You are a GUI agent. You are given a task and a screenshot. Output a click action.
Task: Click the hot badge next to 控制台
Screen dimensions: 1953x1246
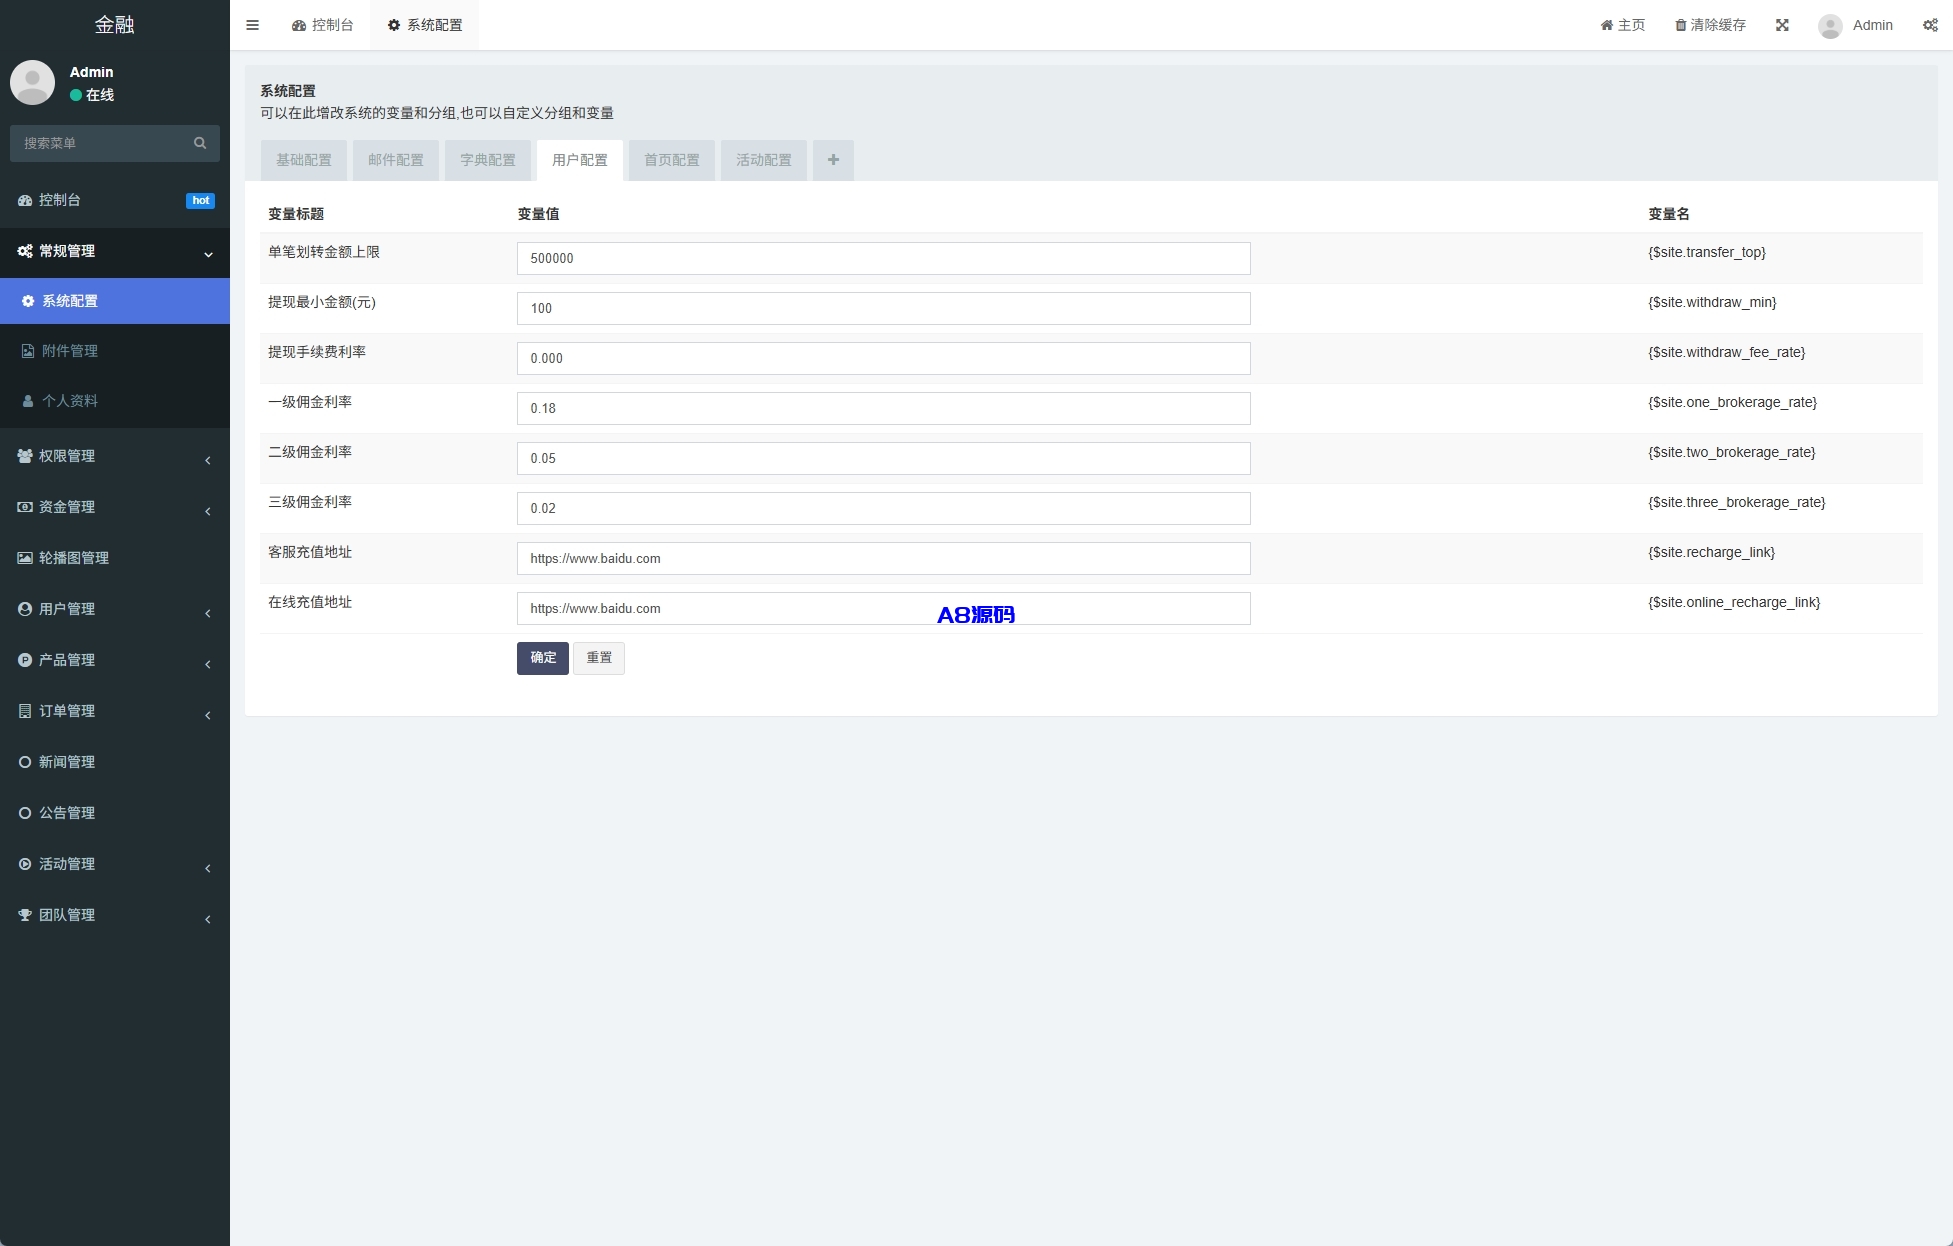200,201
